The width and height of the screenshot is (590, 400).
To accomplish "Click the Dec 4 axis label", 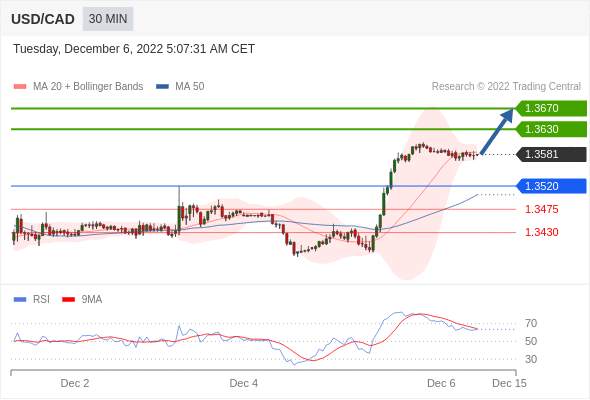I will [243, 383].
